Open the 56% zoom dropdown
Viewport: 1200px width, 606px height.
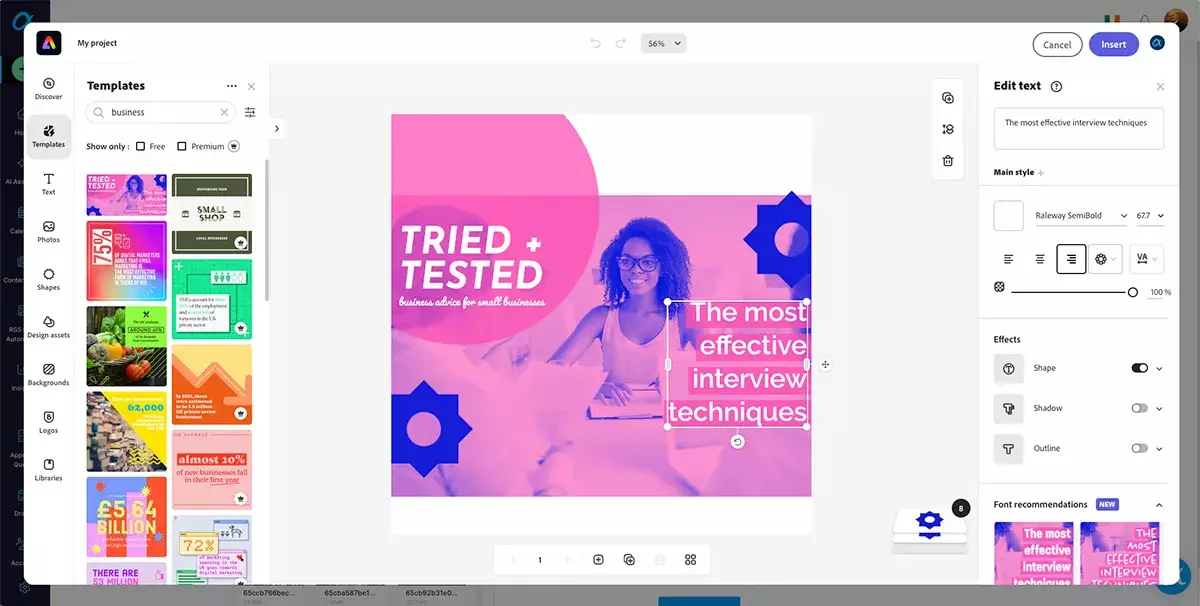(x=664, y=43)
